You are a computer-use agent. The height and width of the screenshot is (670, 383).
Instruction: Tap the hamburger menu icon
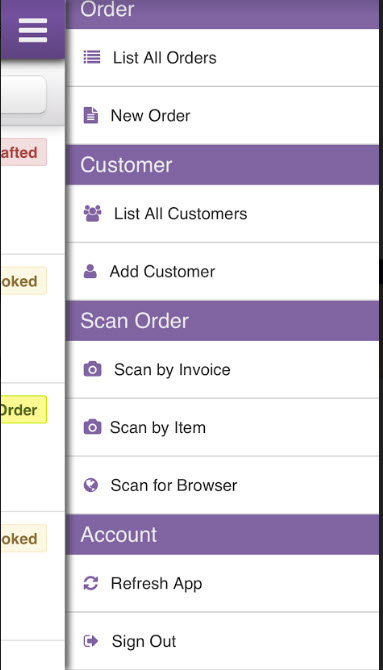point(33,30)
